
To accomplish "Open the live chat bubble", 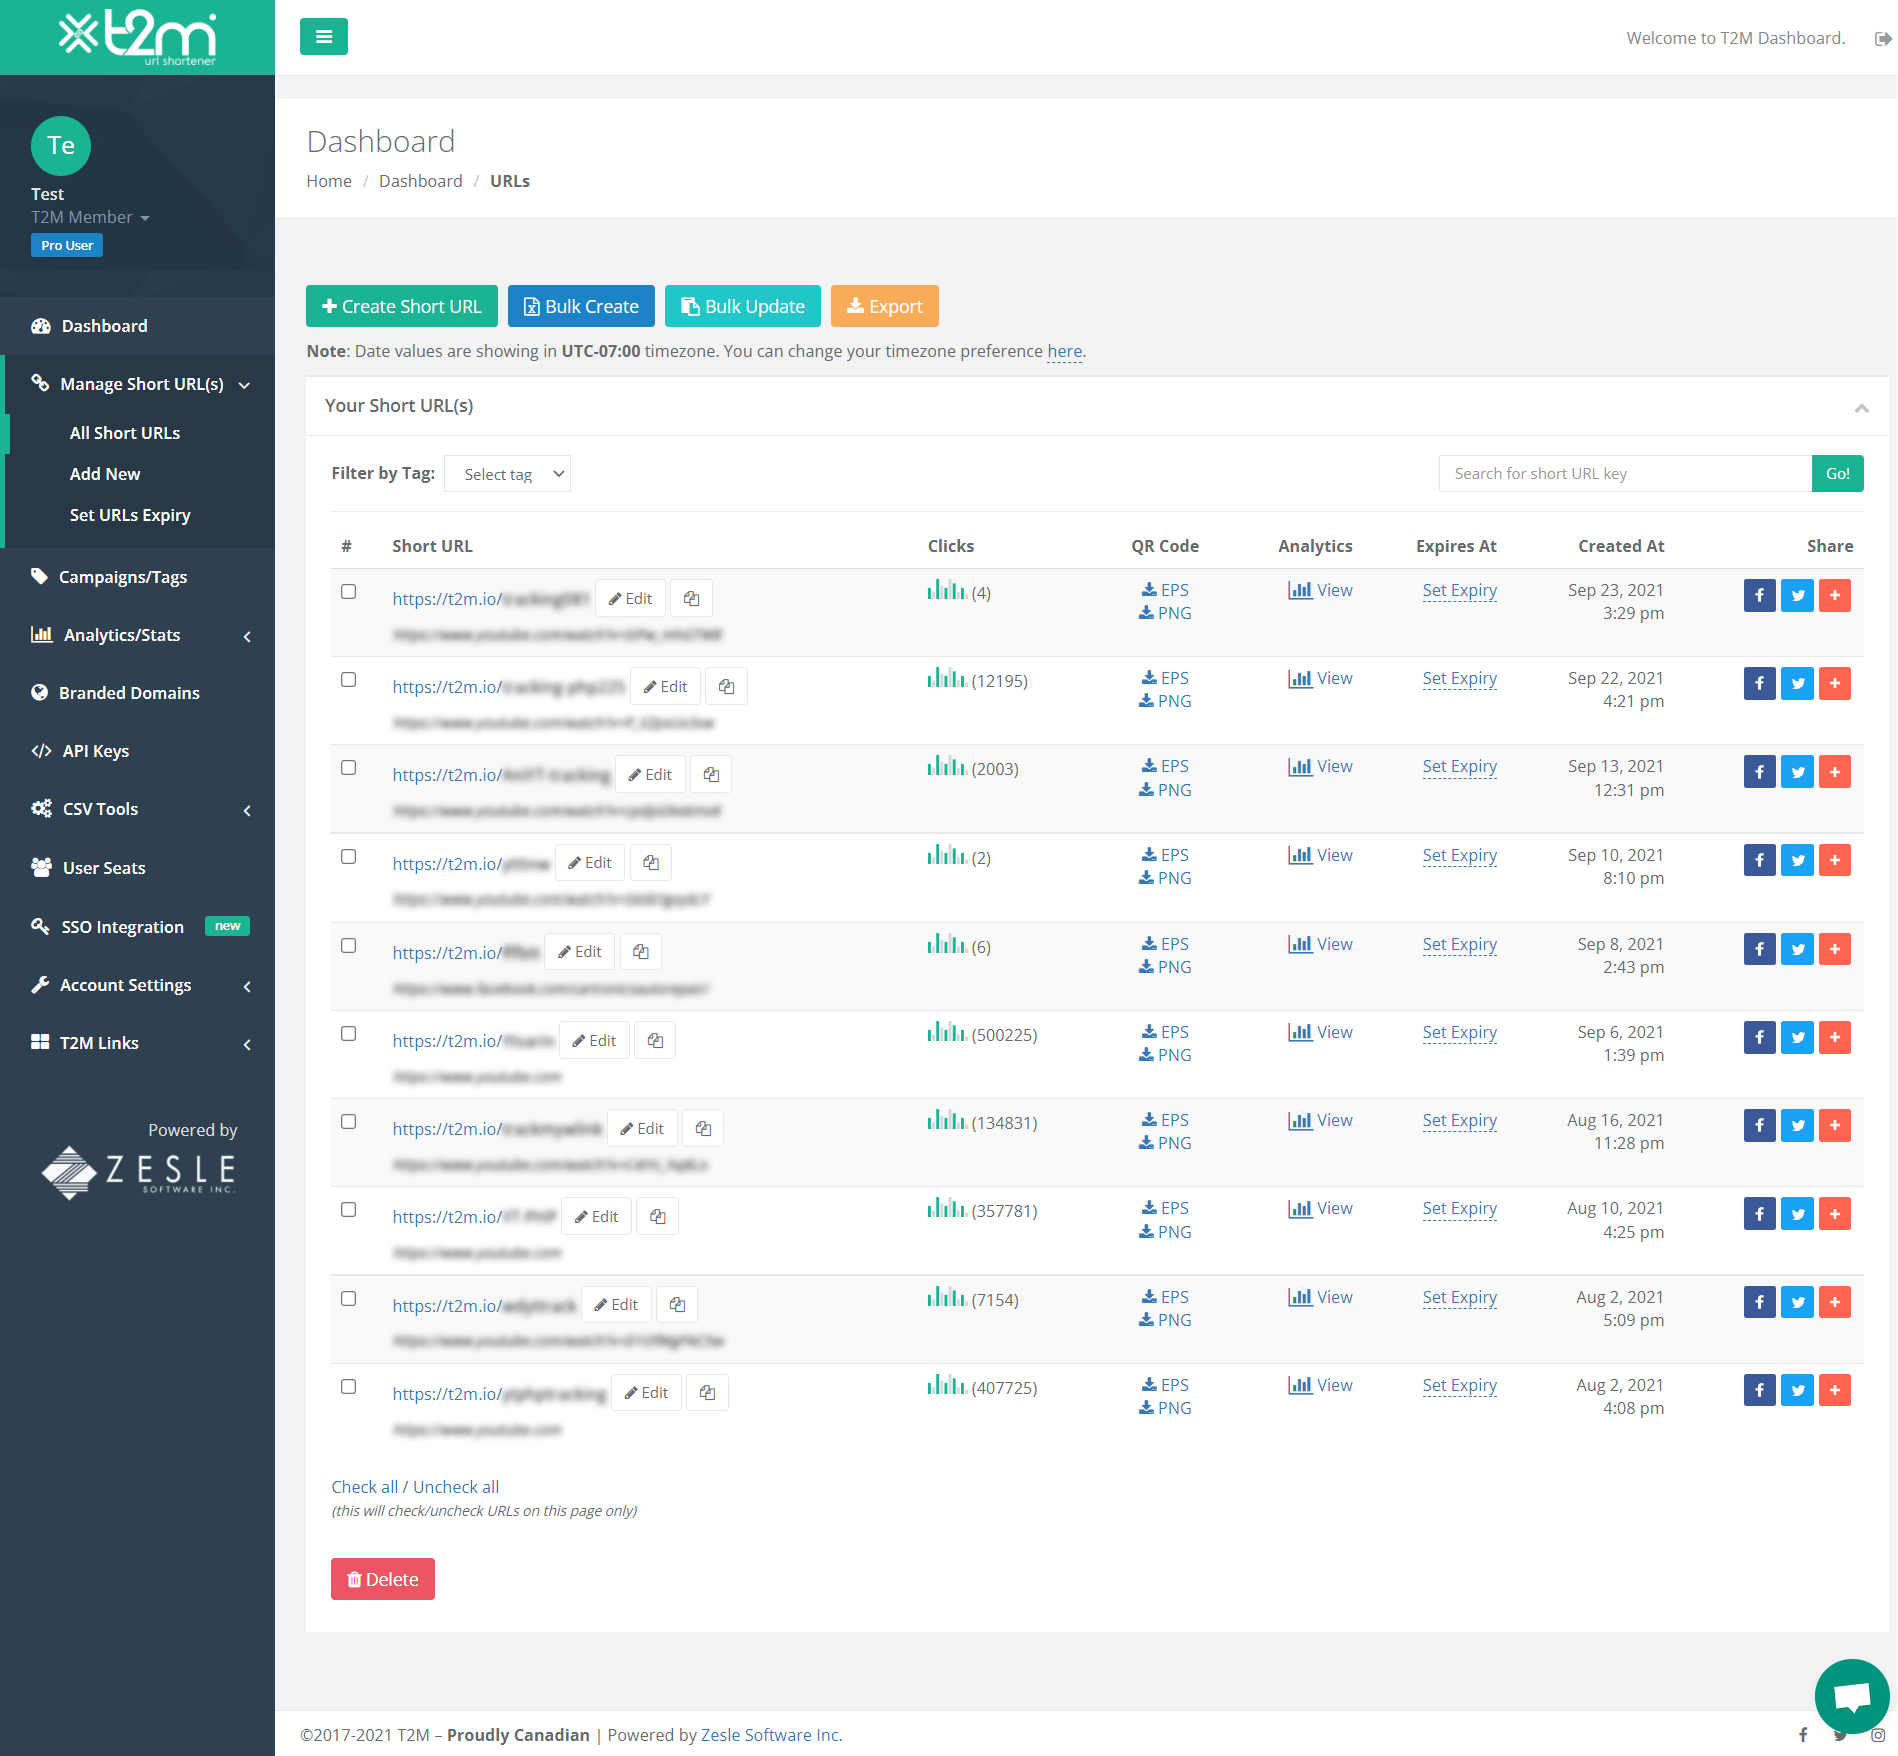I will point(1851,1695).
